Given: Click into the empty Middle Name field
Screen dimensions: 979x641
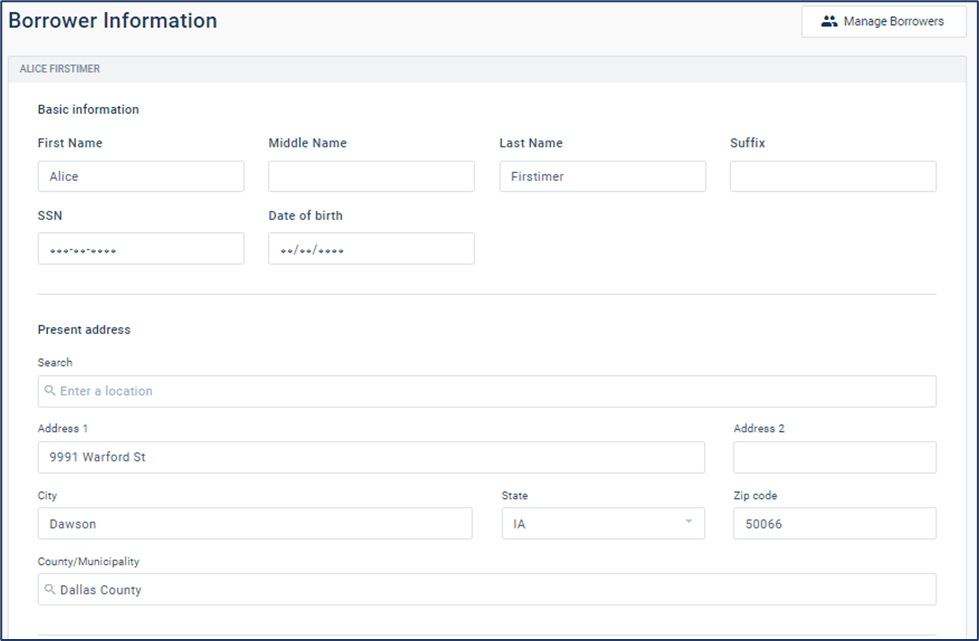Looking at the screenshot, I should pos(371,177).
